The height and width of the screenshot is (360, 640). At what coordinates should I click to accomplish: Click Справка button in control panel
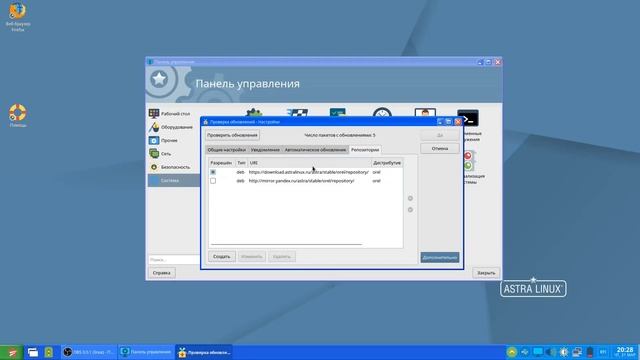coord(162,273)
